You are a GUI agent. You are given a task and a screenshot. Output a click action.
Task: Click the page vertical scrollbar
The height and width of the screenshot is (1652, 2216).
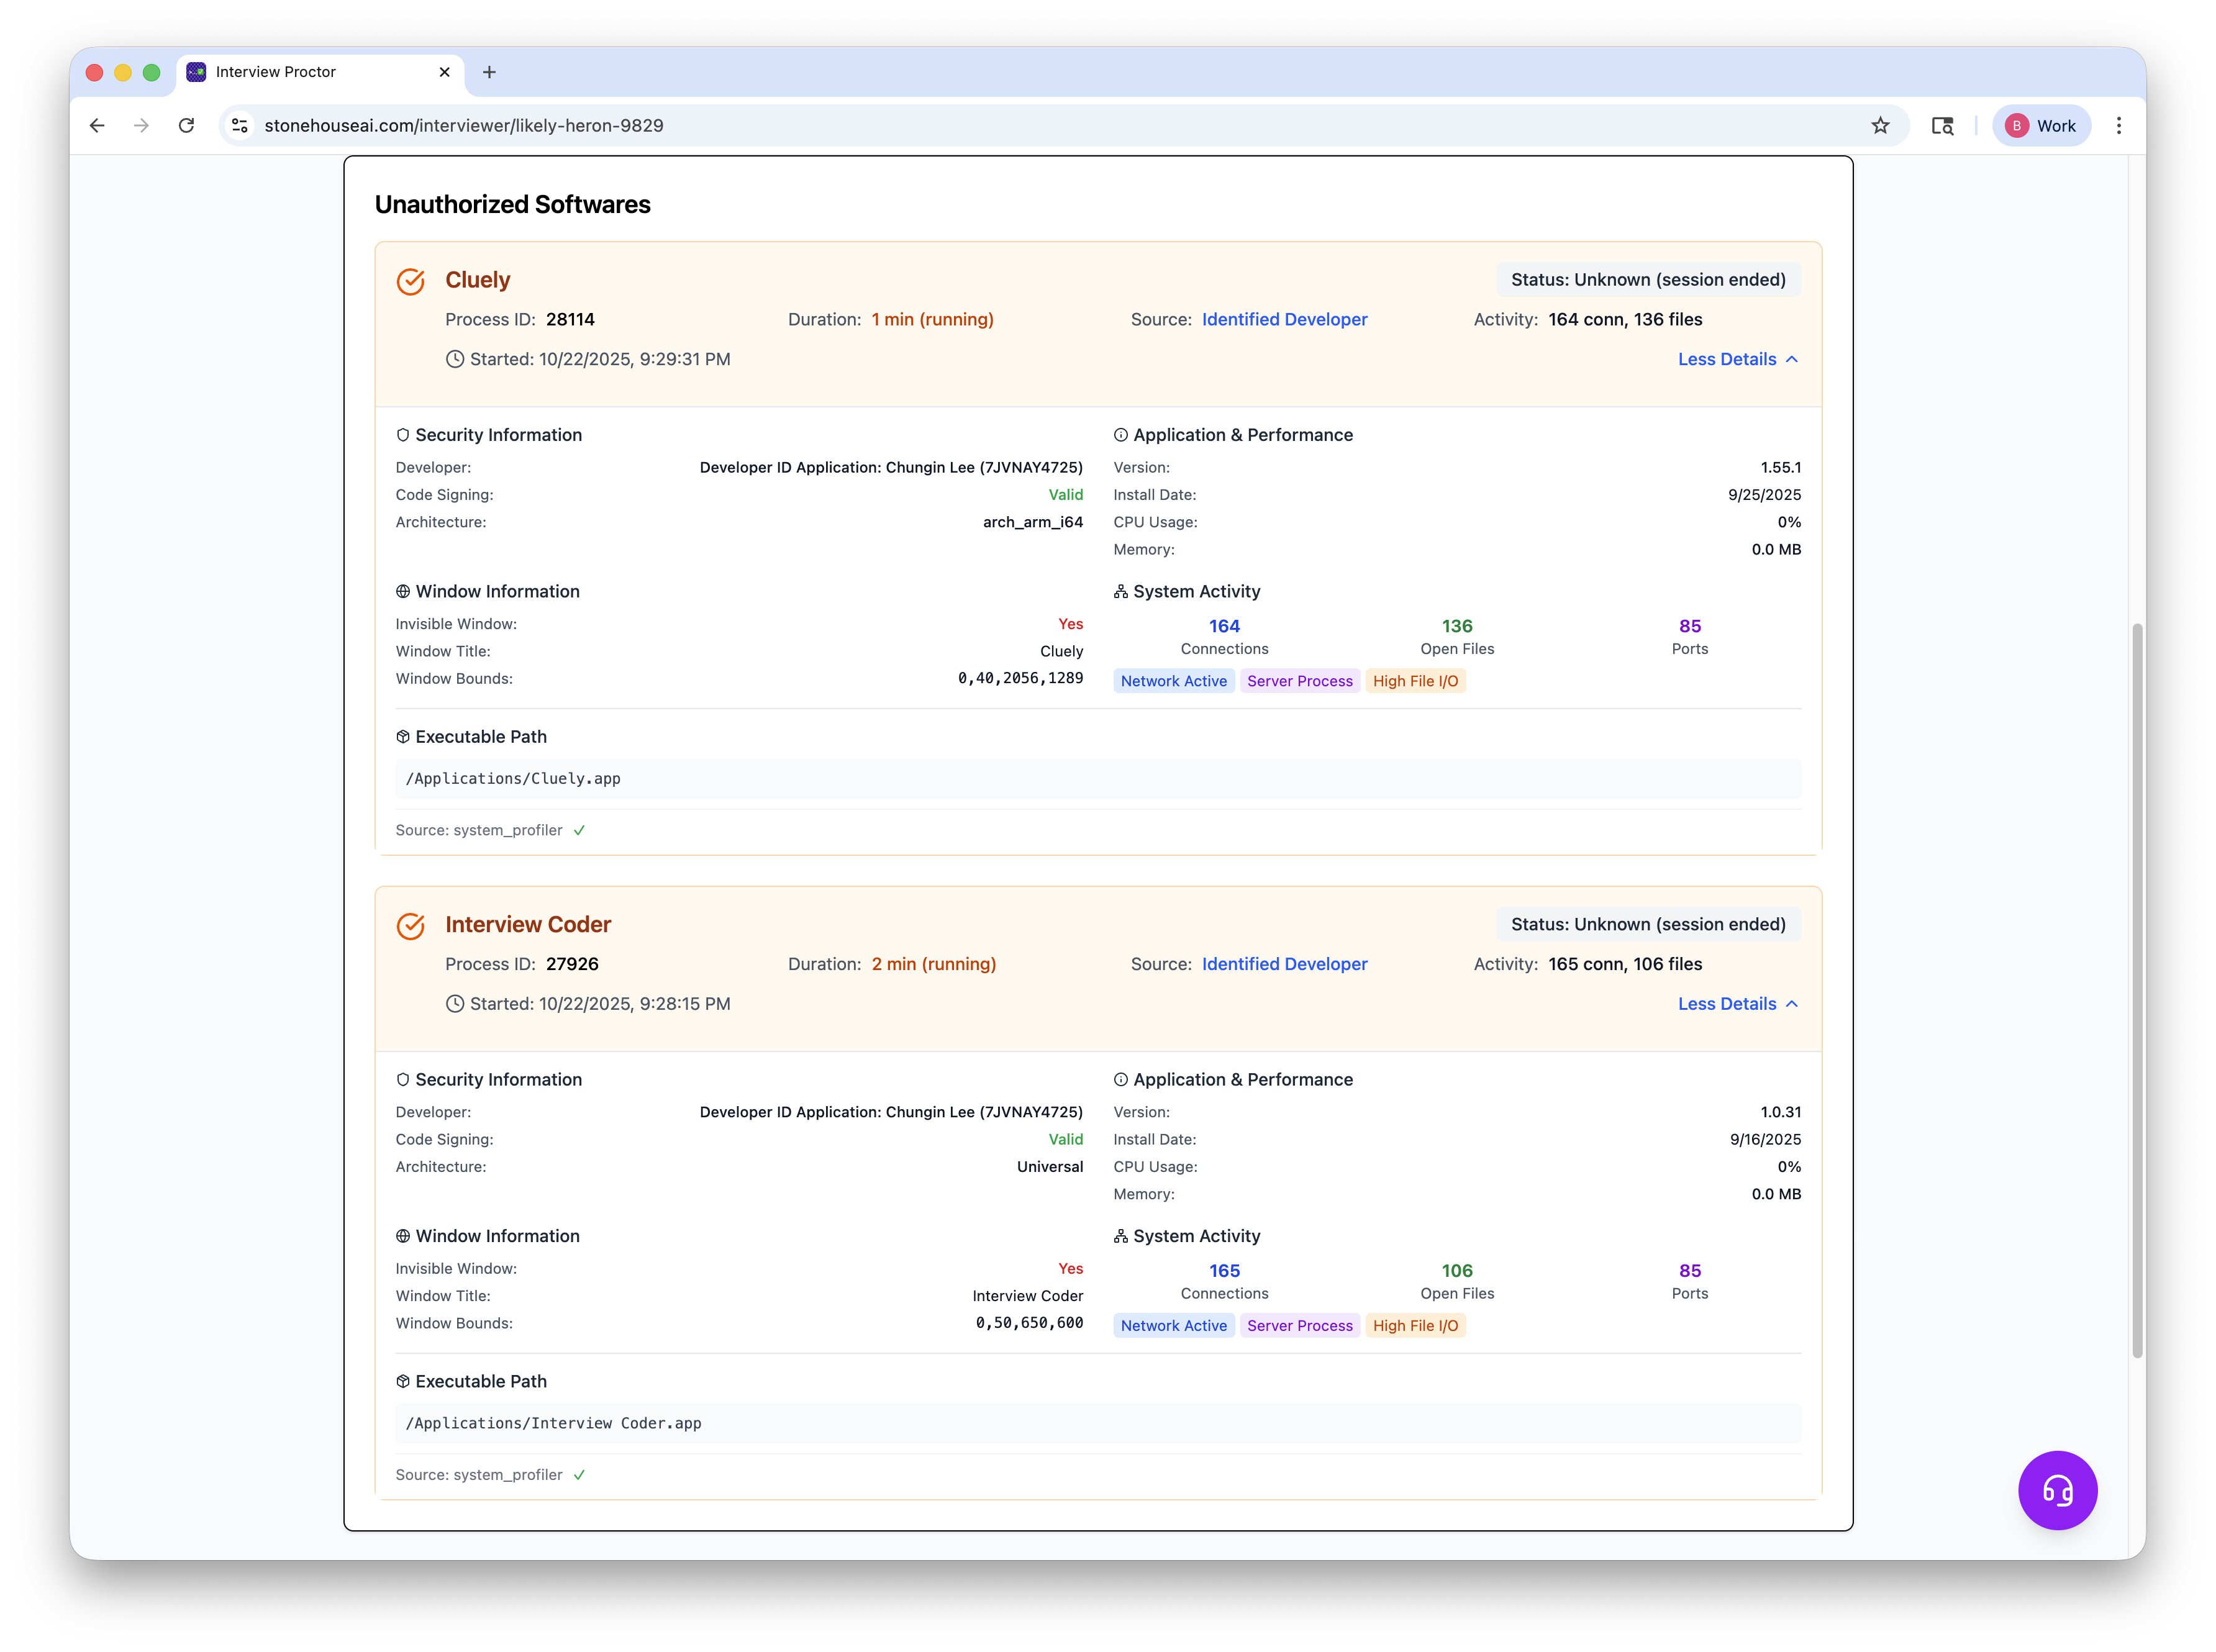click(x=2137, y=990)
